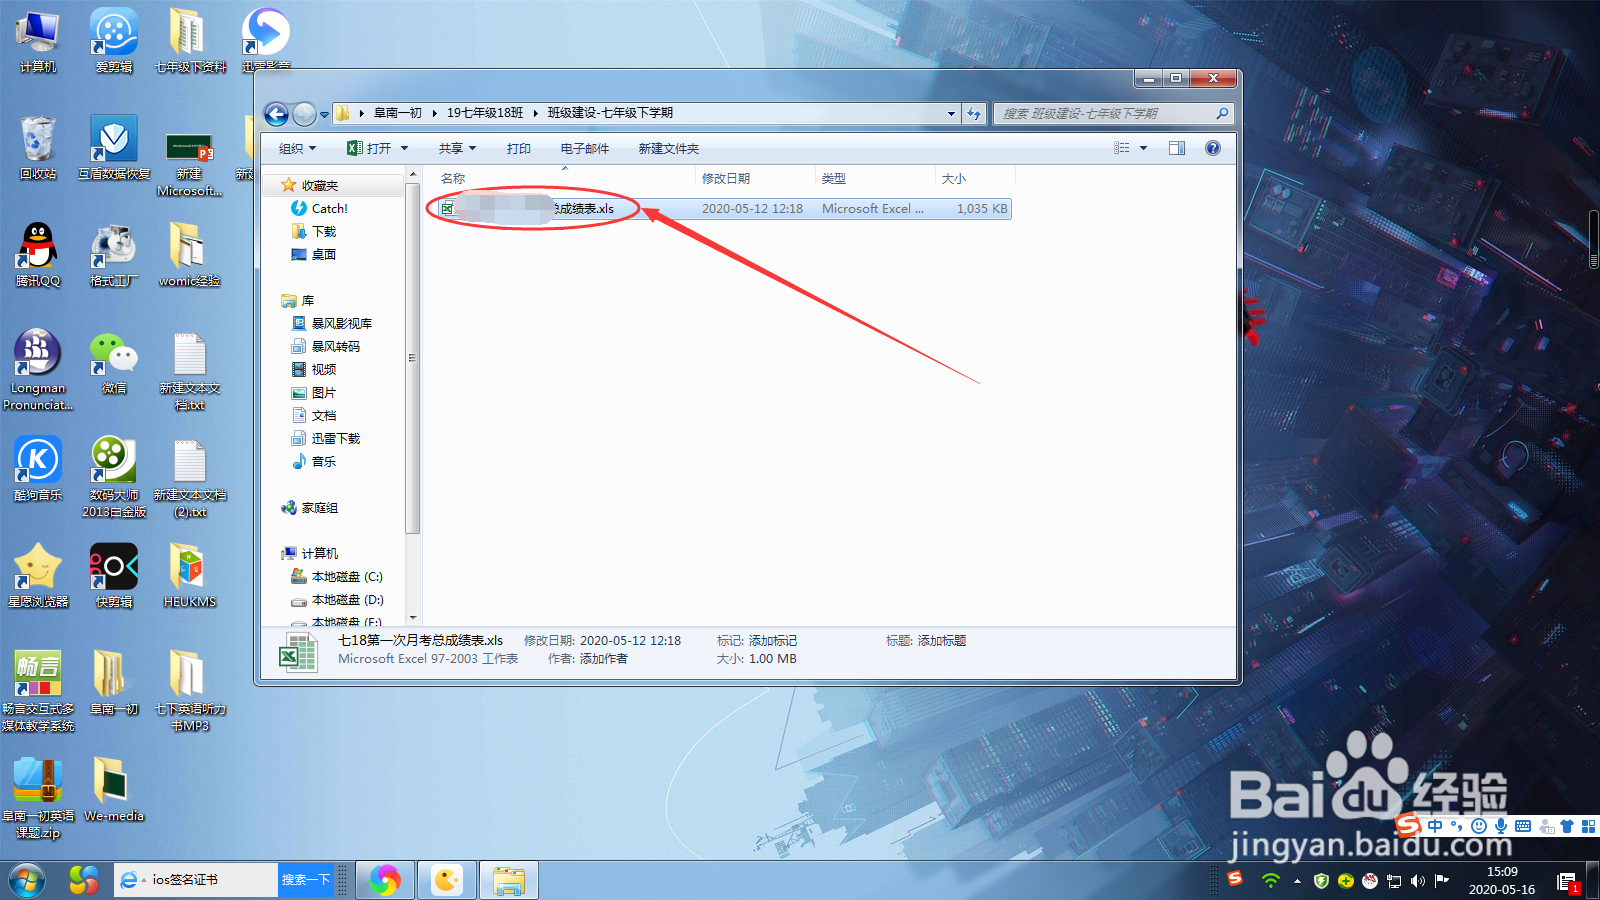Open Catch! in the favorites list

pos(320,208)
